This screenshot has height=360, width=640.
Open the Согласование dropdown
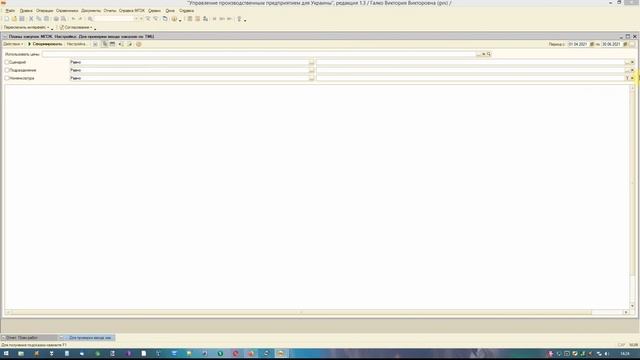pyautogui.click(x=76, y=27)
